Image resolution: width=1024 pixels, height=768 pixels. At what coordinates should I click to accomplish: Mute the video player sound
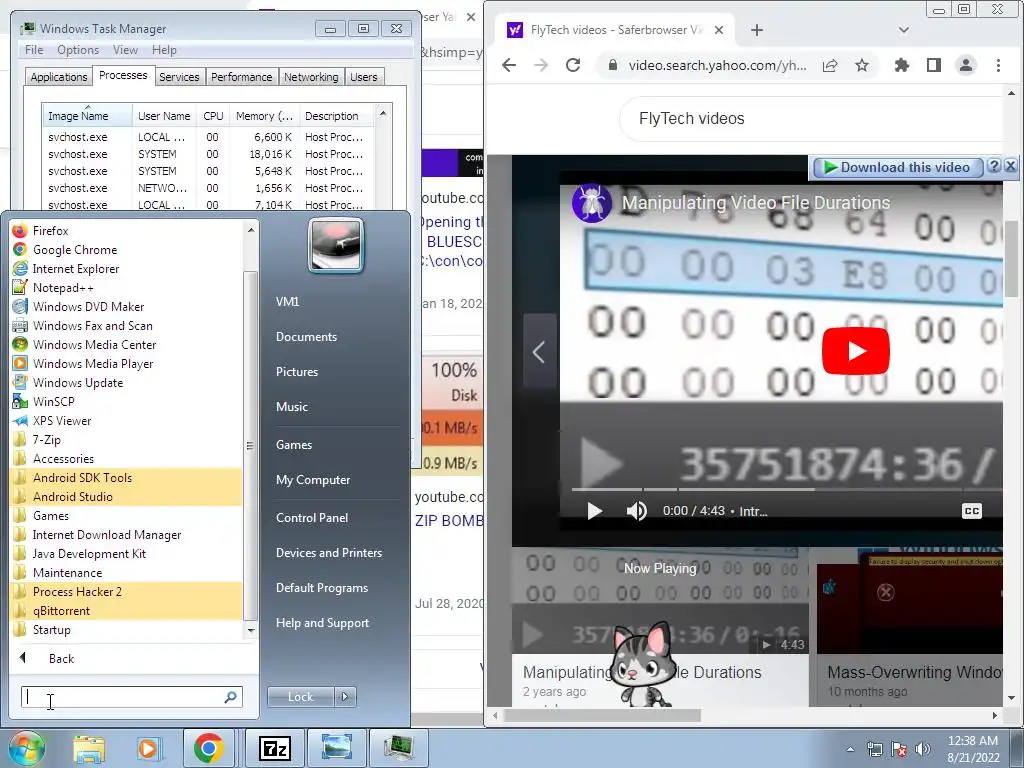tap(636, 511)
